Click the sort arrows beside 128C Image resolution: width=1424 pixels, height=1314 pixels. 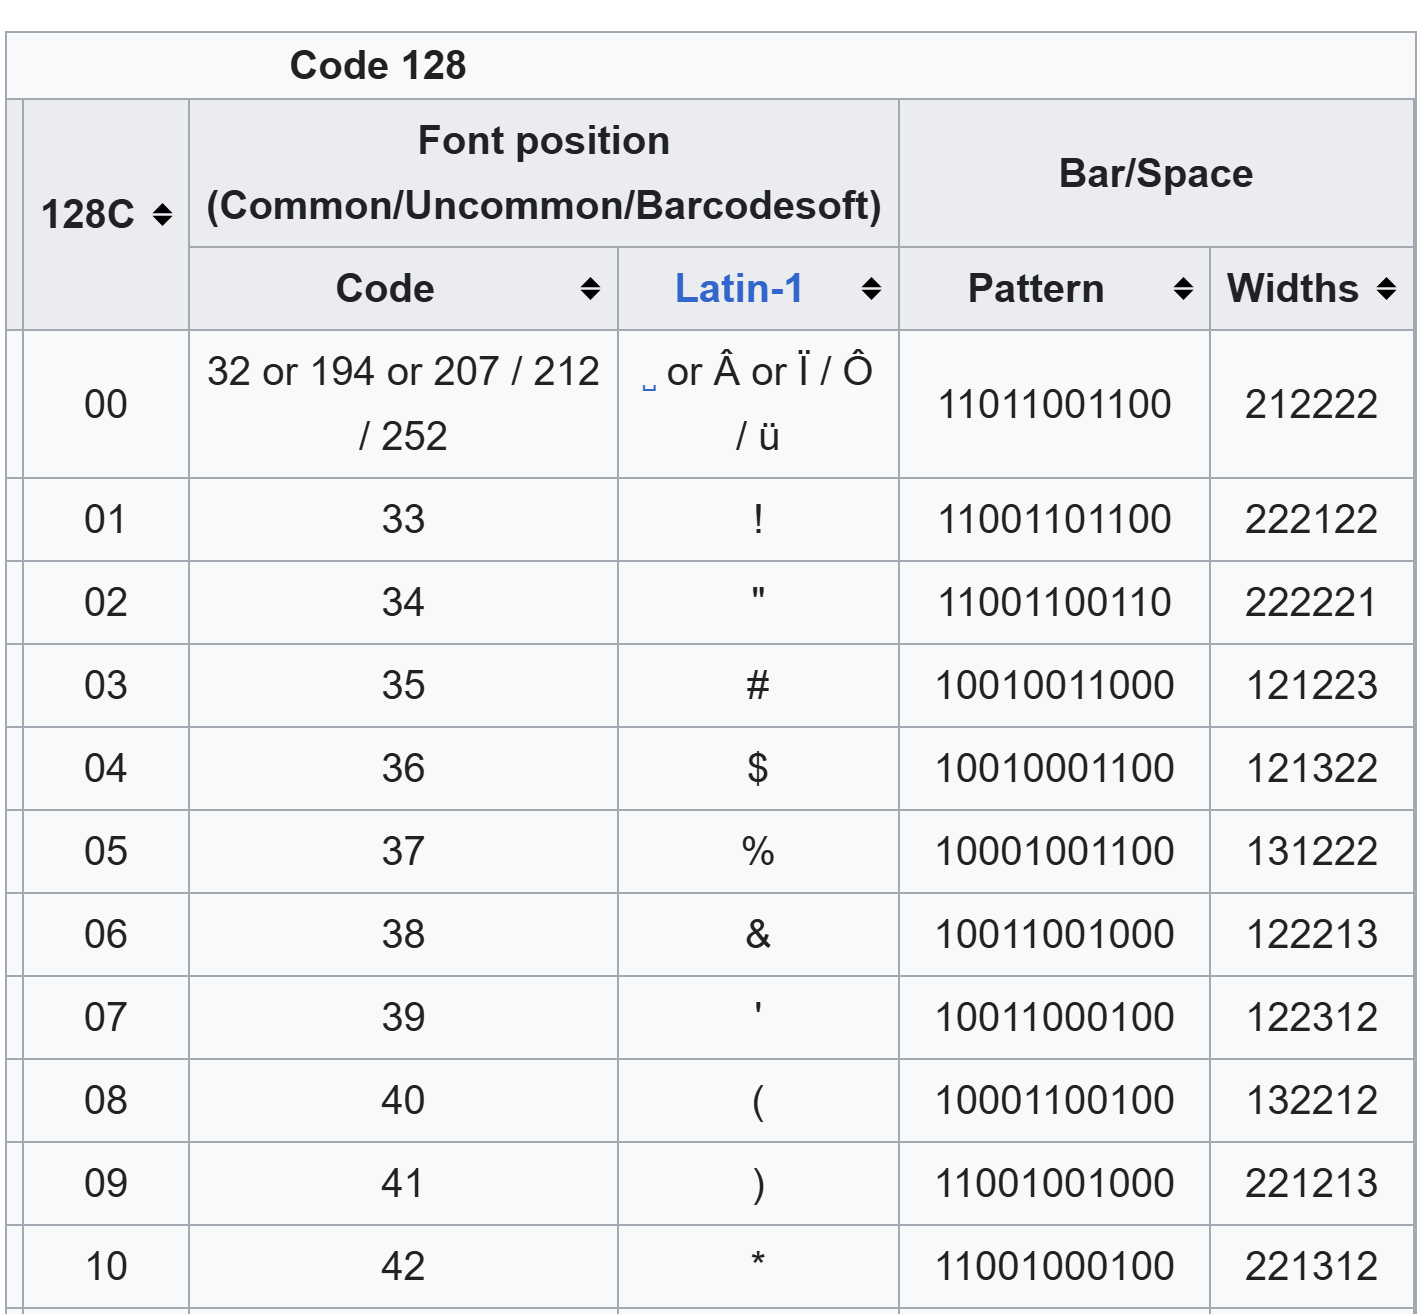(162, 215)
